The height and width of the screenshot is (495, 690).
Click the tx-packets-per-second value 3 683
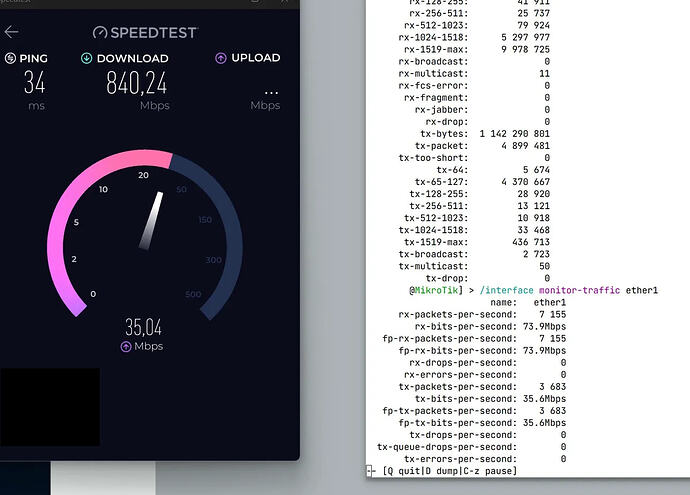point(553,387)
